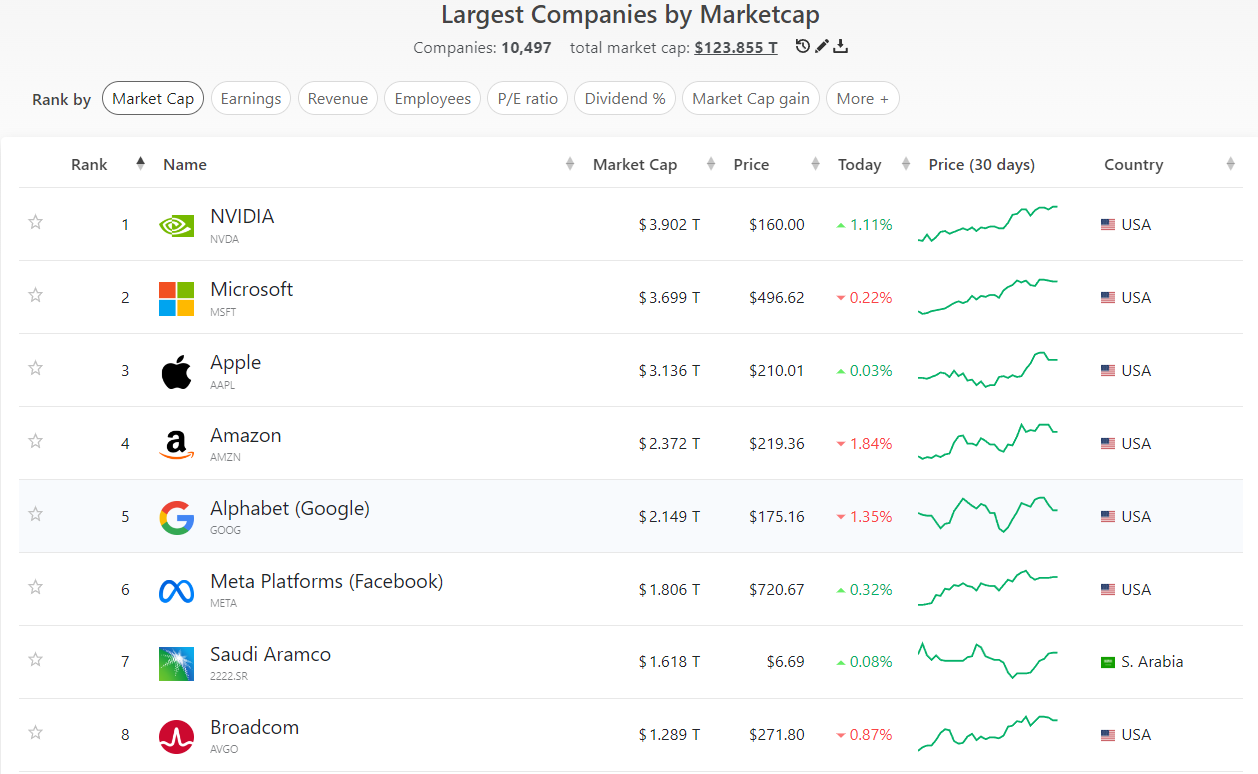Toggle the favorite star for NVIDIA
Viewport: 1258px width, 774px height.
tap(36, 222)
